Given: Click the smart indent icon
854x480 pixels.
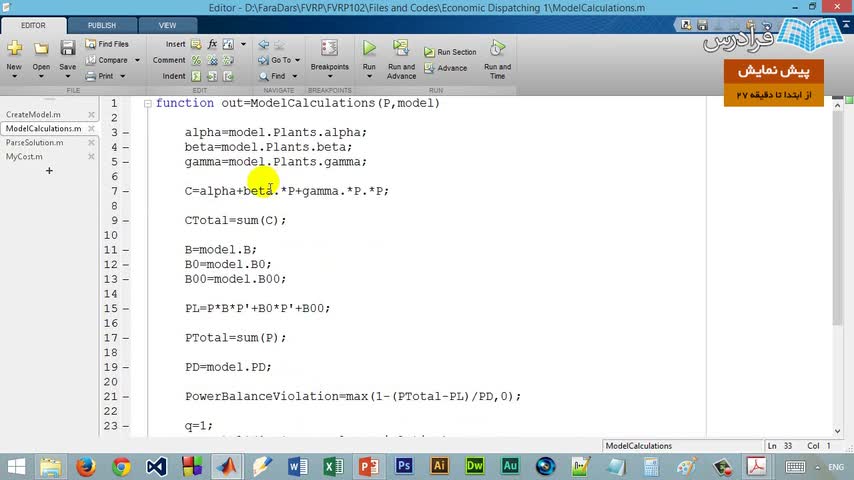Looking at the screenshot, I should (x=196, y=76).
